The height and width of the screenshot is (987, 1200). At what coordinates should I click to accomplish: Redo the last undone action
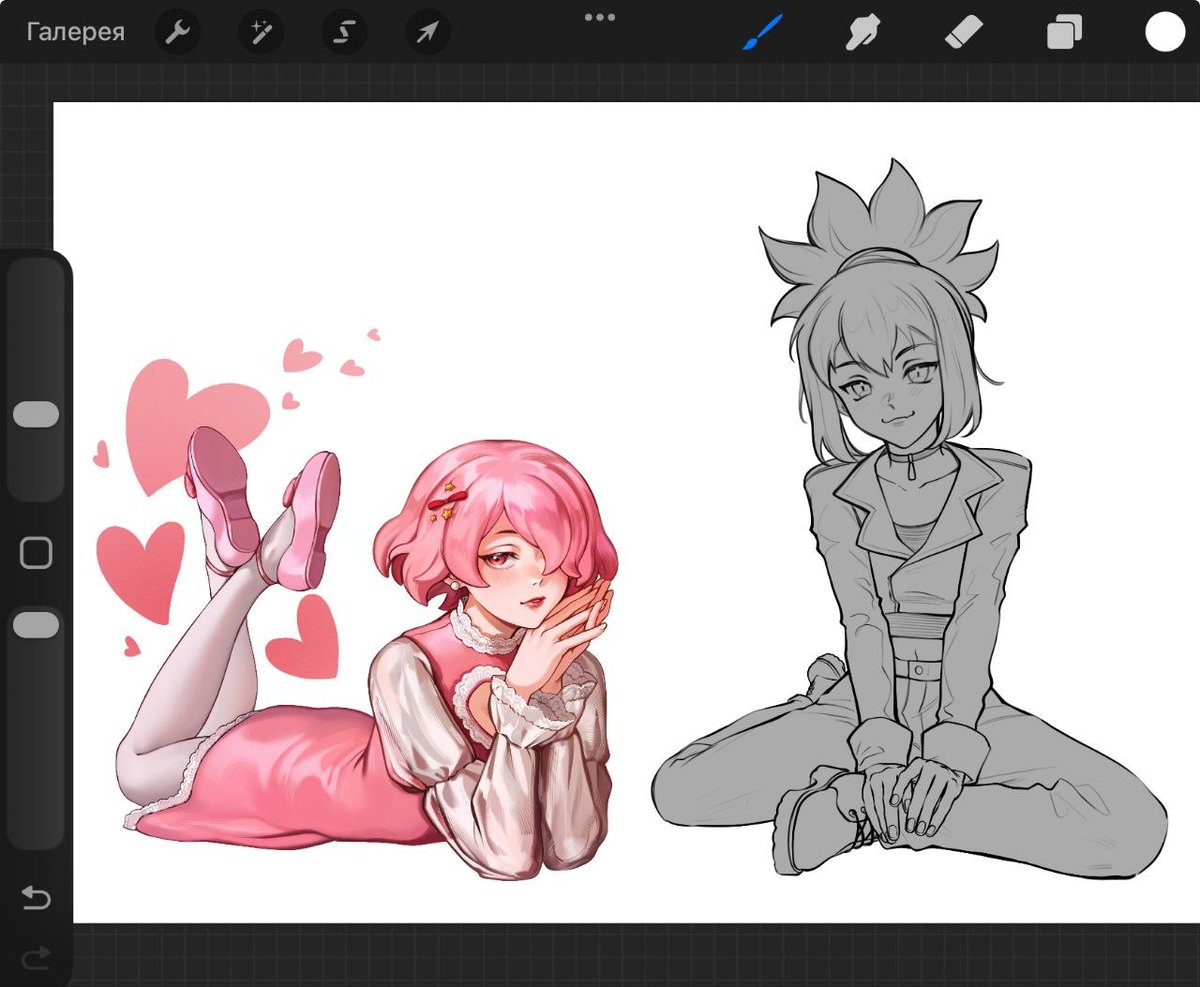36,960
